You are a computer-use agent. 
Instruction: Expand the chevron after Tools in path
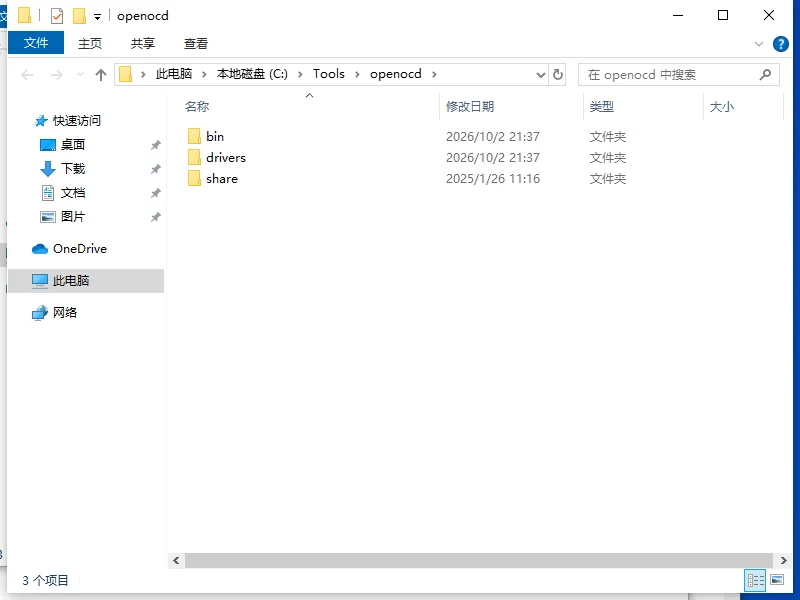click(x=357, y=74)
